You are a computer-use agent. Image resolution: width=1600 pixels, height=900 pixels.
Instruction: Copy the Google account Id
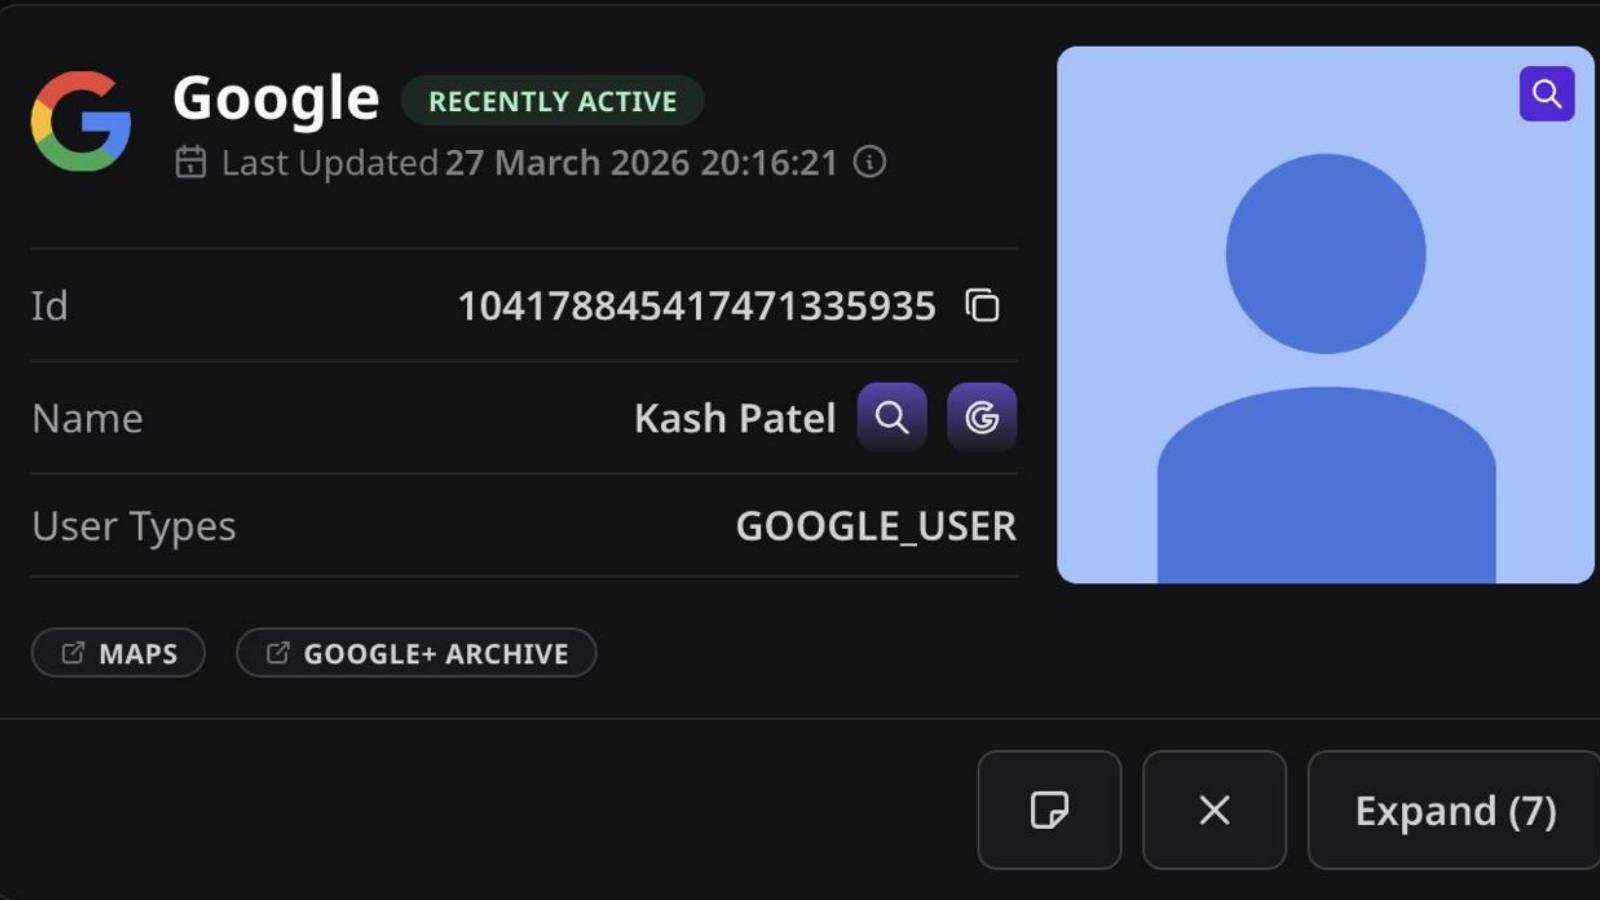pyautogui.click(x=981, y=306)
